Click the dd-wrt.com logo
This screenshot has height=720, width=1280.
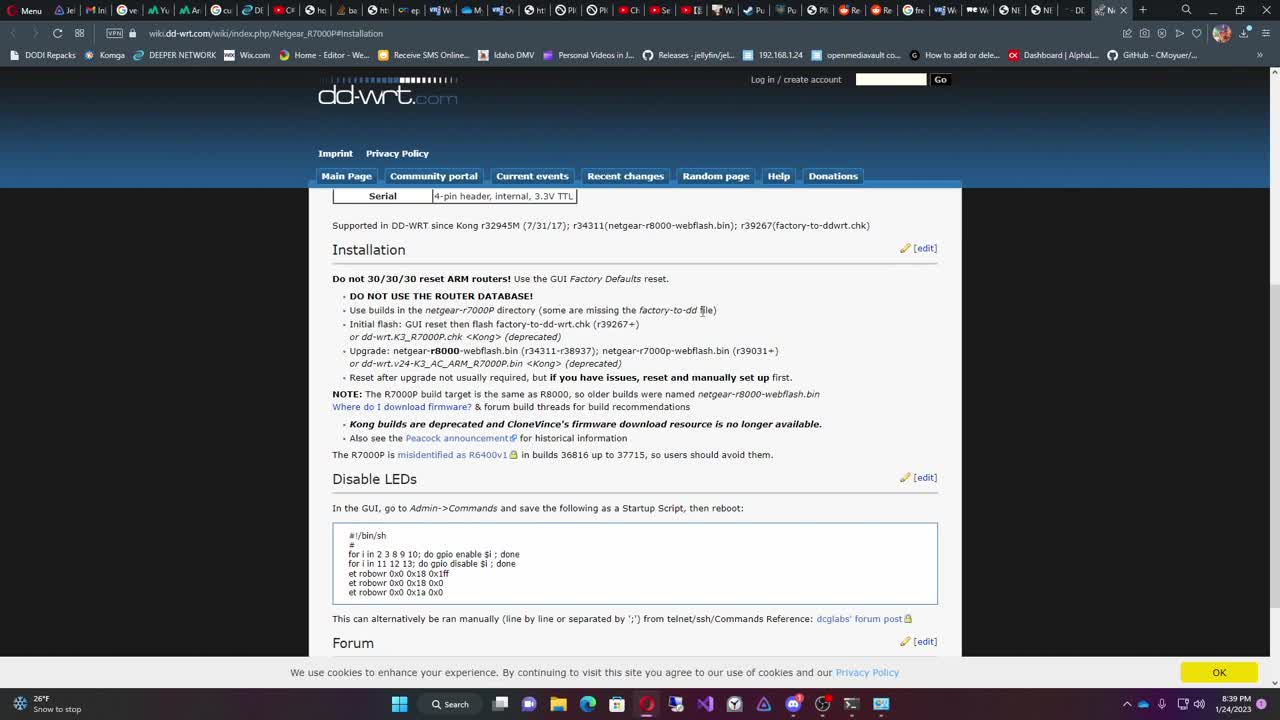pyautogui.click(x=388, y=92)
